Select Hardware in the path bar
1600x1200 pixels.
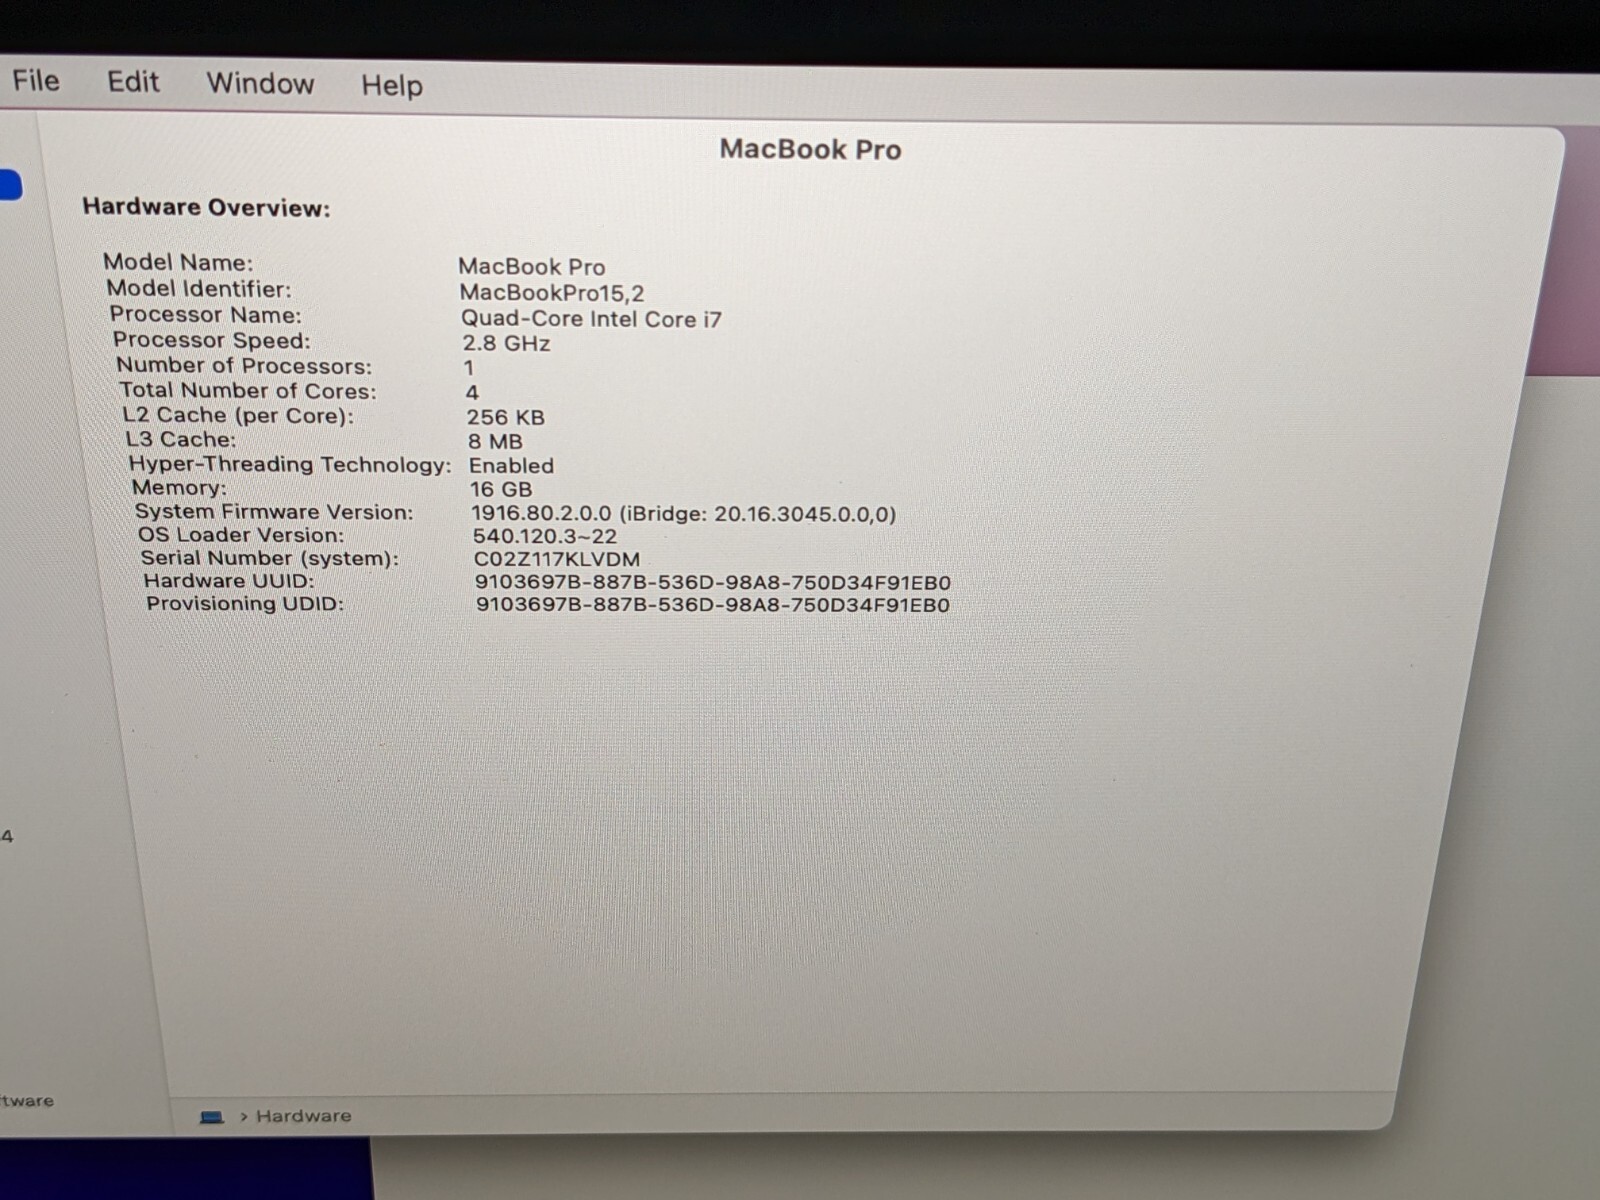coord(303,1116)
